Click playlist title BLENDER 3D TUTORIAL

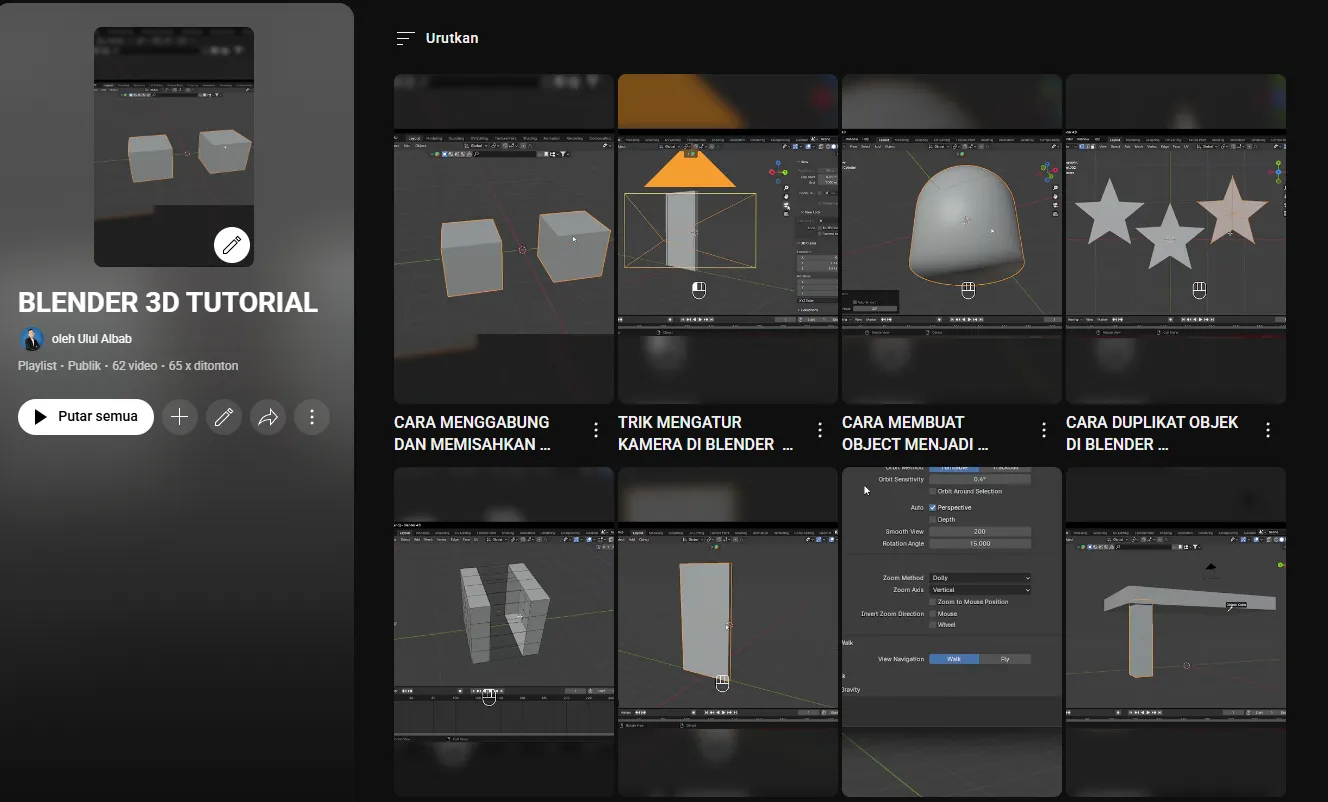pos(168,302)
